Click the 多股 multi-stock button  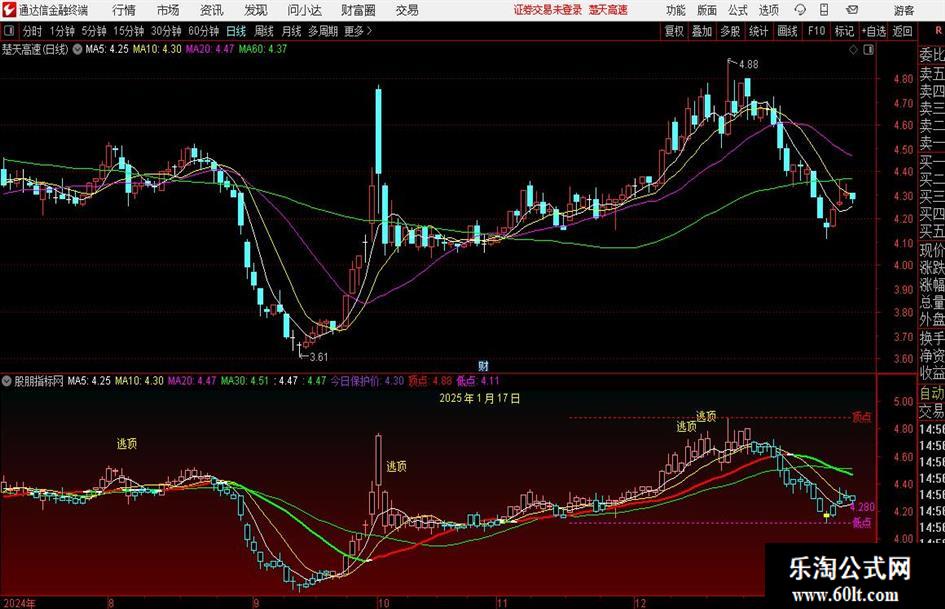tap(730, 31)
